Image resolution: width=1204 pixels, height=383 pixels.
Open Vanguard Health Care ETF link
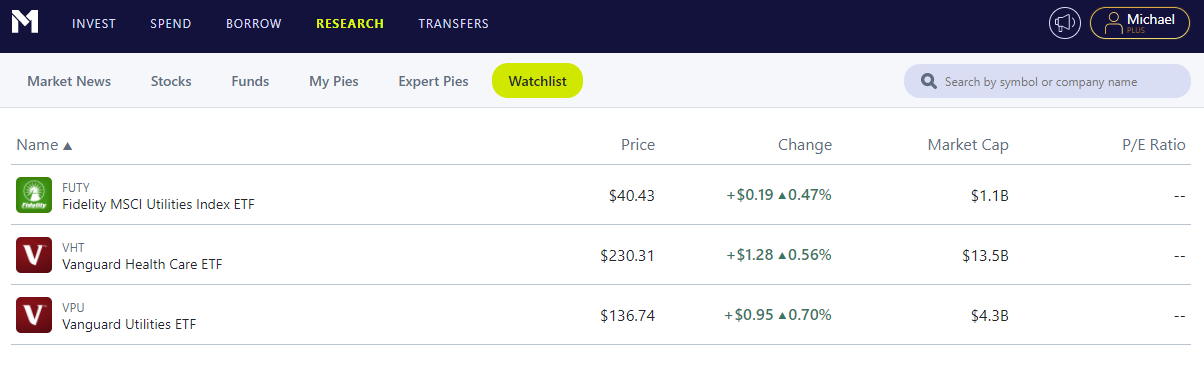142,264
